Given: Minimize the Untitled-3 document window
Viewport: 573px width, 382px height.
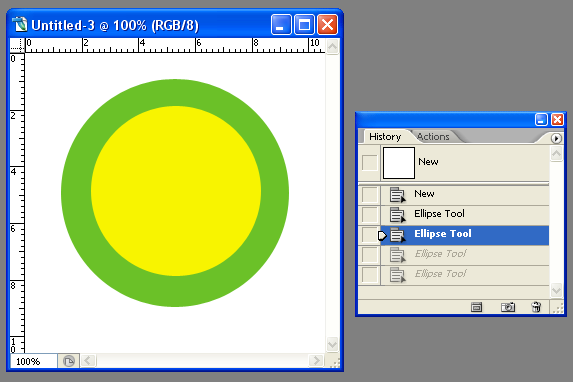Looking at the screenshot, I should [281, 25].
